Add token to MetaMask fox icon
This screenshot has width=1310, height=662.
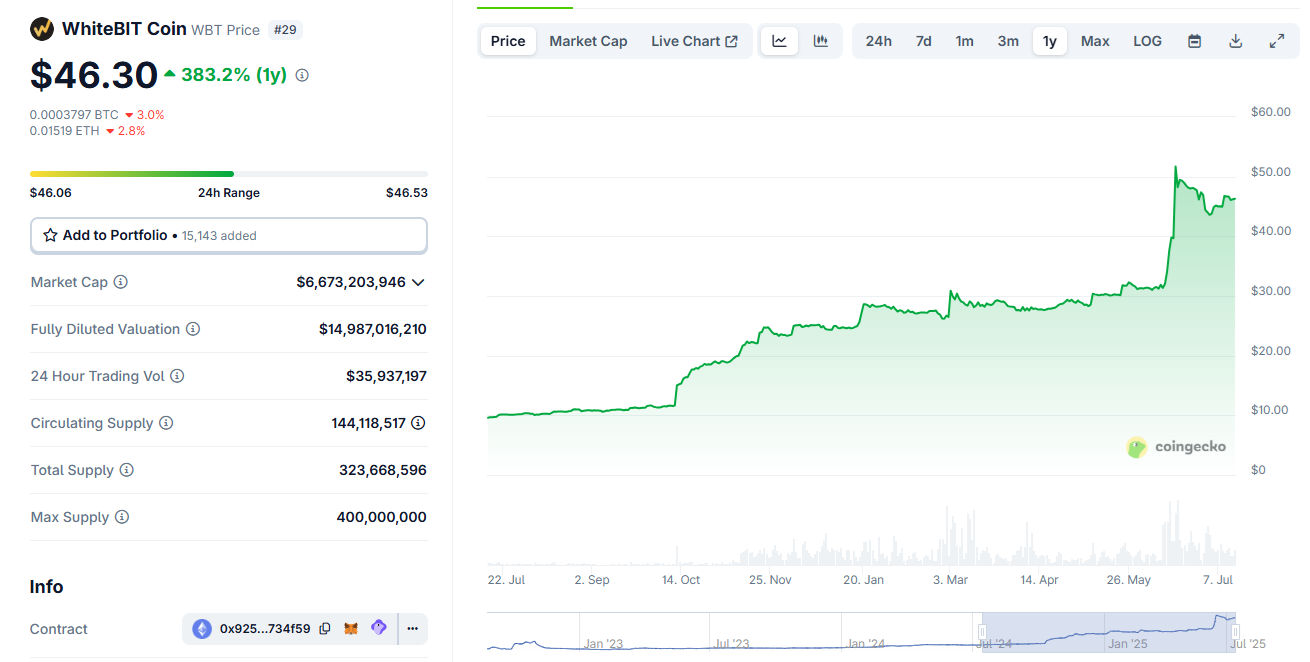point(351,629)
